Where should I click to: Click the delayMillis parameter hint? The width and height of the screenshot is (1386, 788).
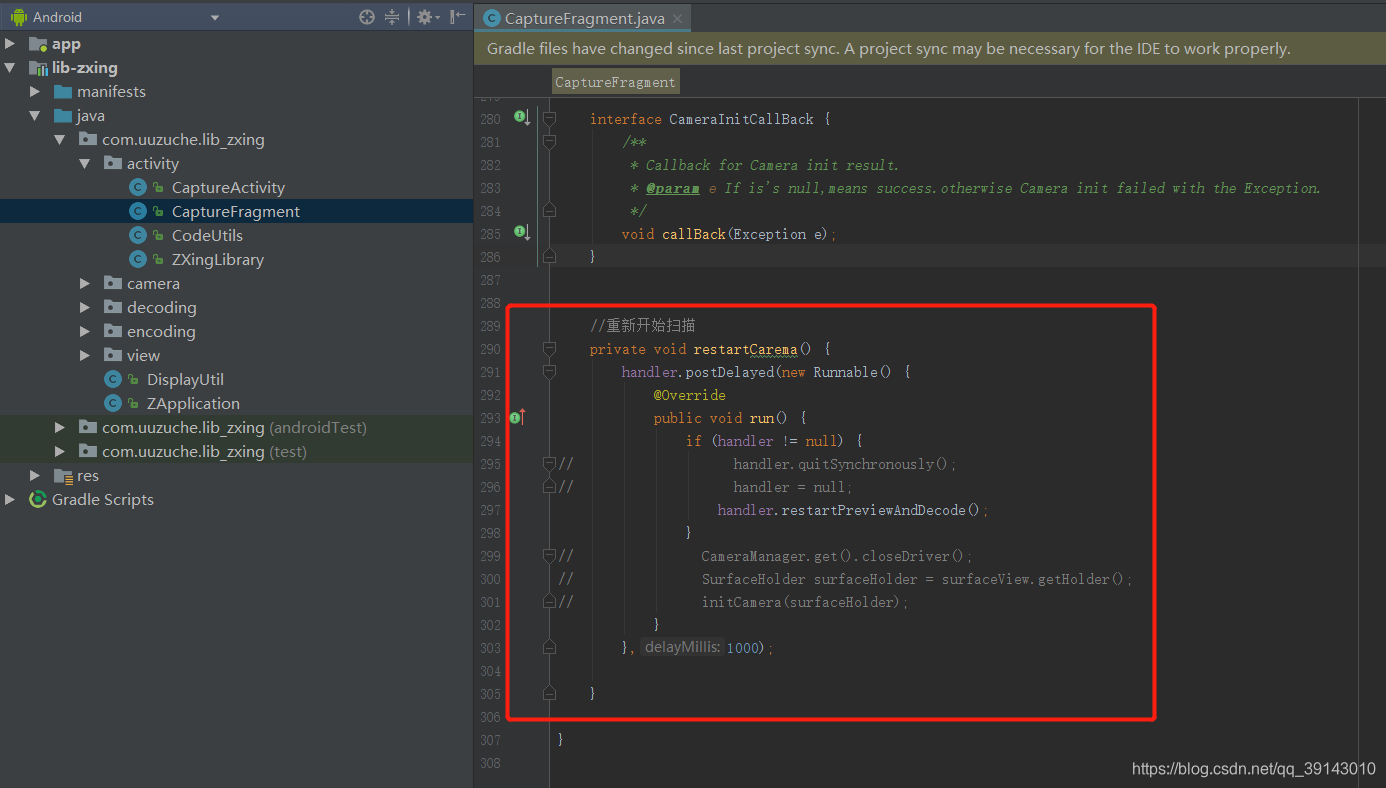(x=681, y=648)
